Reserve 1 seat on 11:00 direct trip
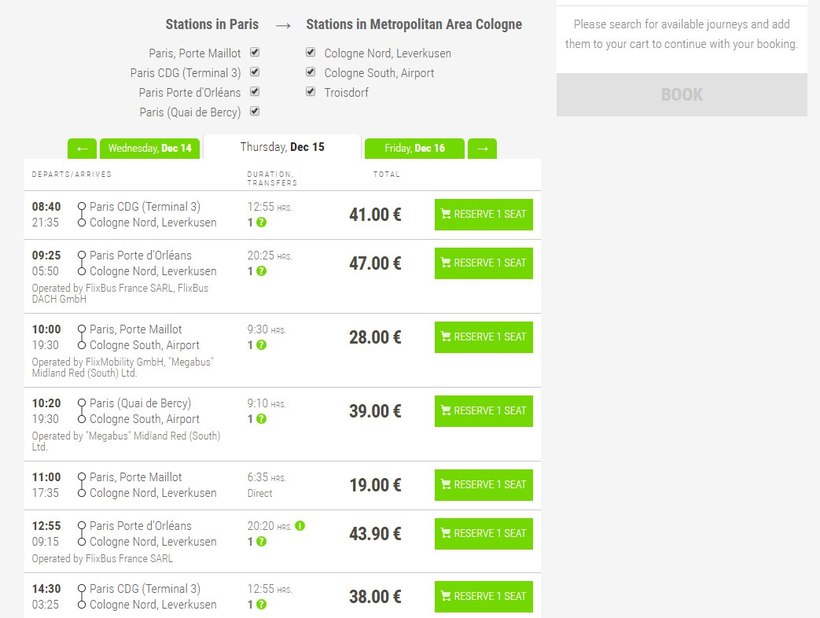Viewport: 820px width, 618px height. click(x=483, y=485)
